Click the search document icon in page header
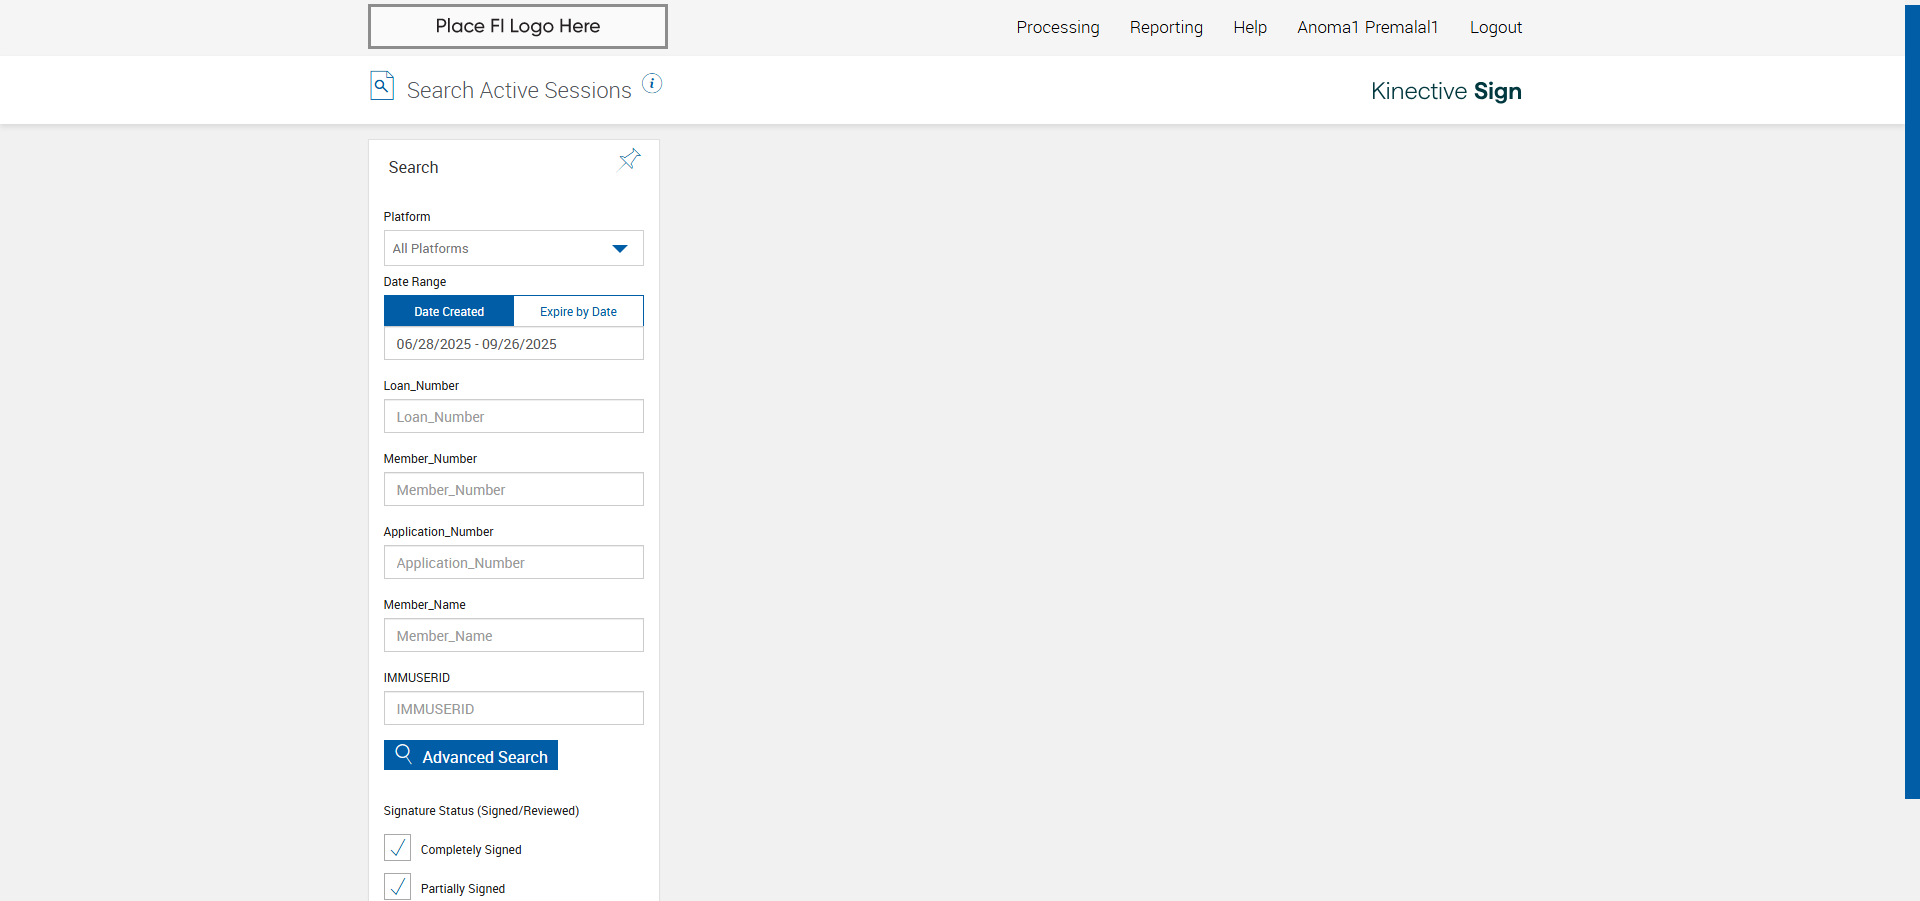Image resolution: width=1920 pixels, height=901 pixels. [x=382, y=86]
